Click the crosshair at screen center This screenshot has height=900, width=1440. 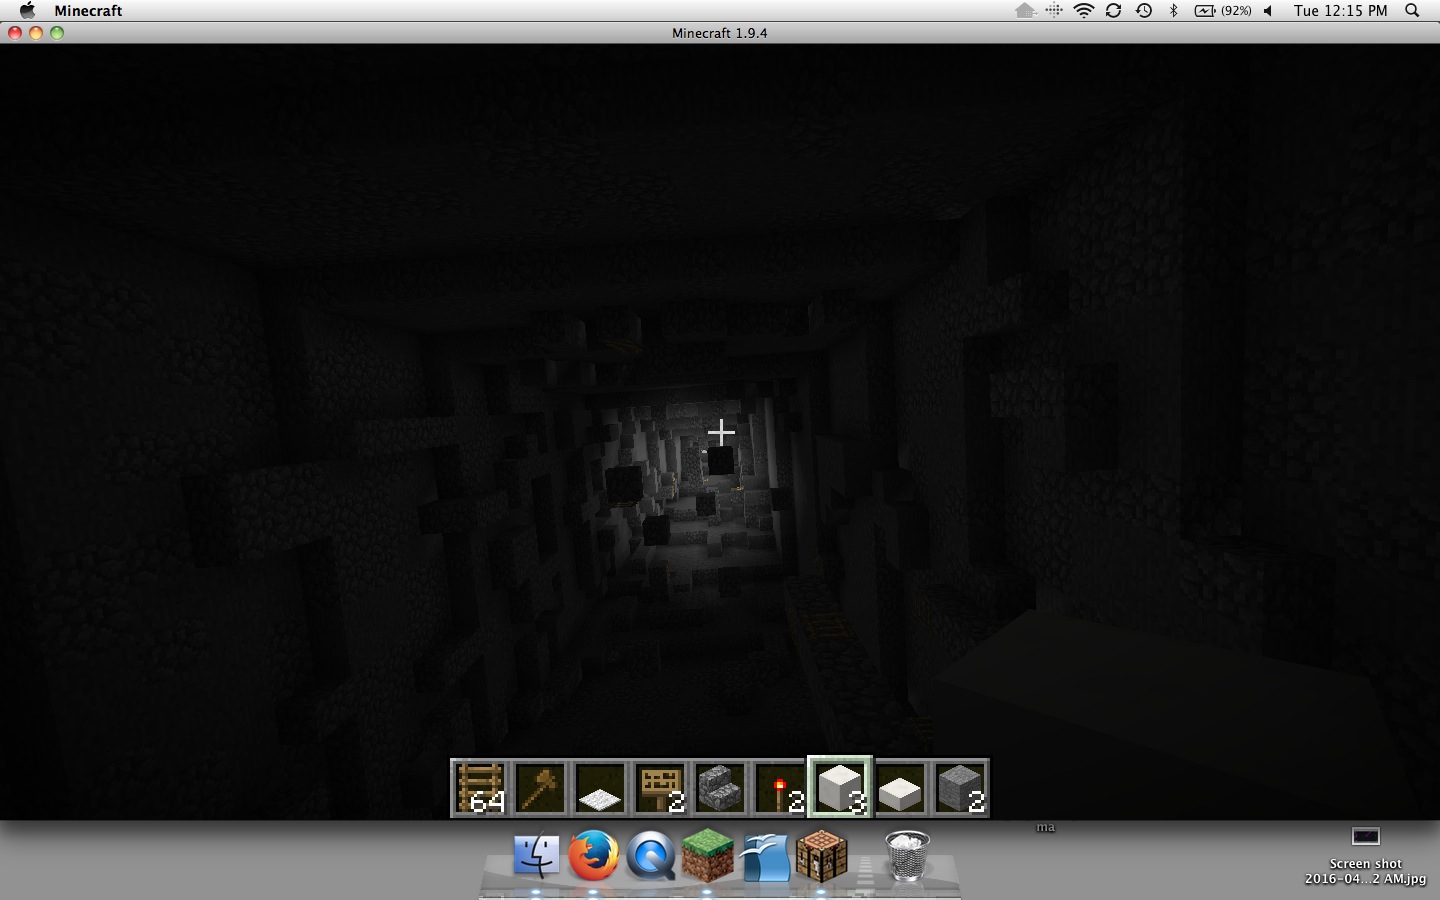coord(721,433)
